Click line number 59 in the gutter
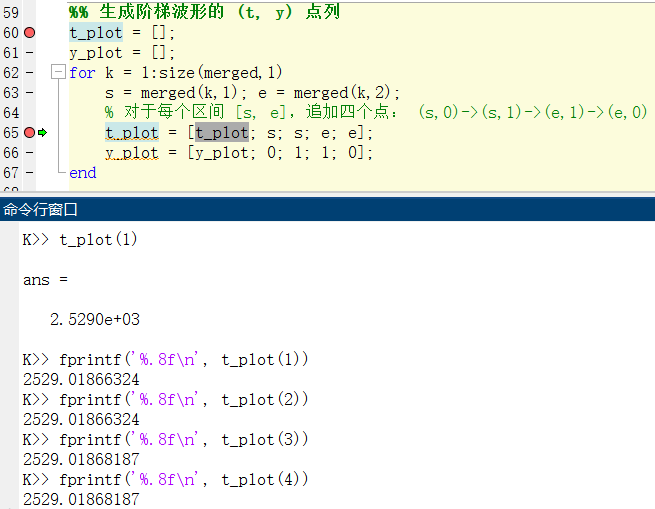Screen dimensions: 655x509 [11, 13]
